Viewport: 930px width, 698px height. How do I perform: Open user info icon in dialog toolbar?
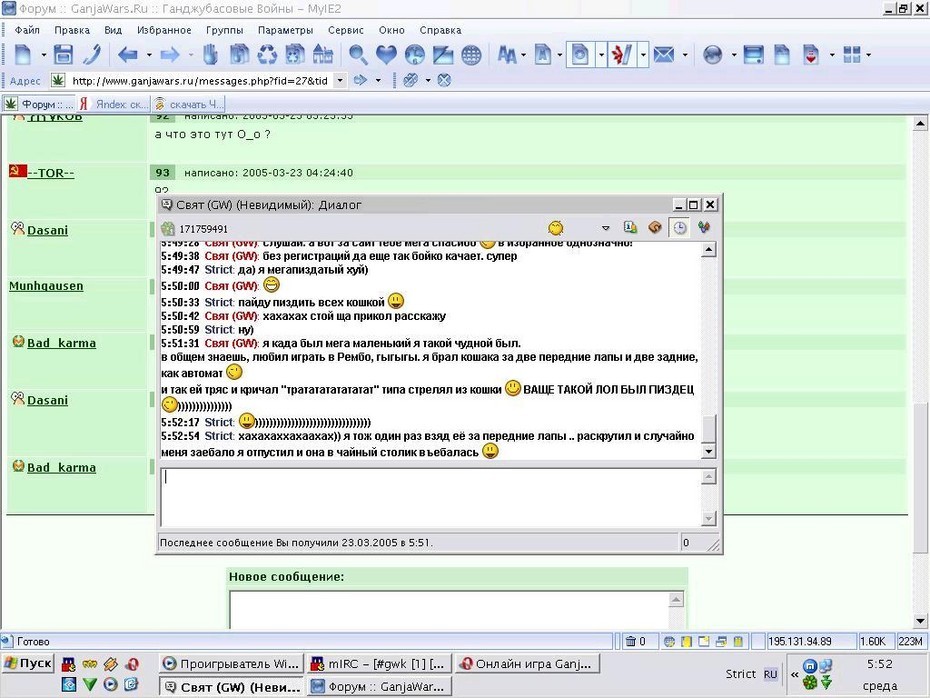(630, 227)
